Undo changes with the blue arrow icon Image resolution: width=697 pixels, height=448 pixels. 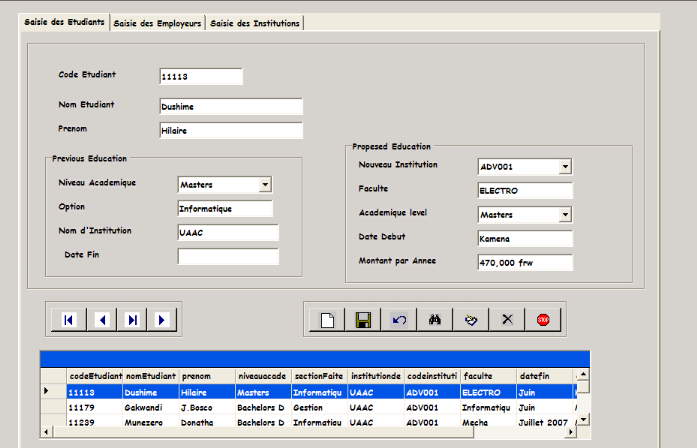point(399,320)
